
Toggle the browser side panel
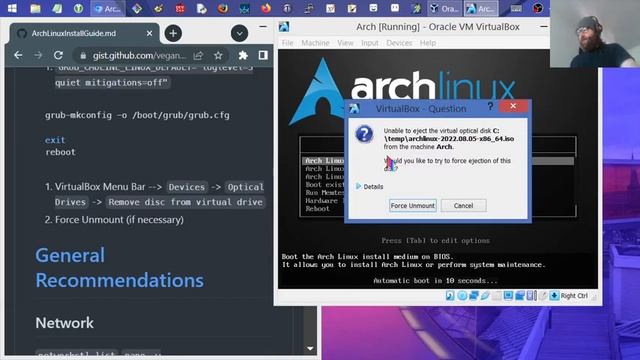click(263, 55)
